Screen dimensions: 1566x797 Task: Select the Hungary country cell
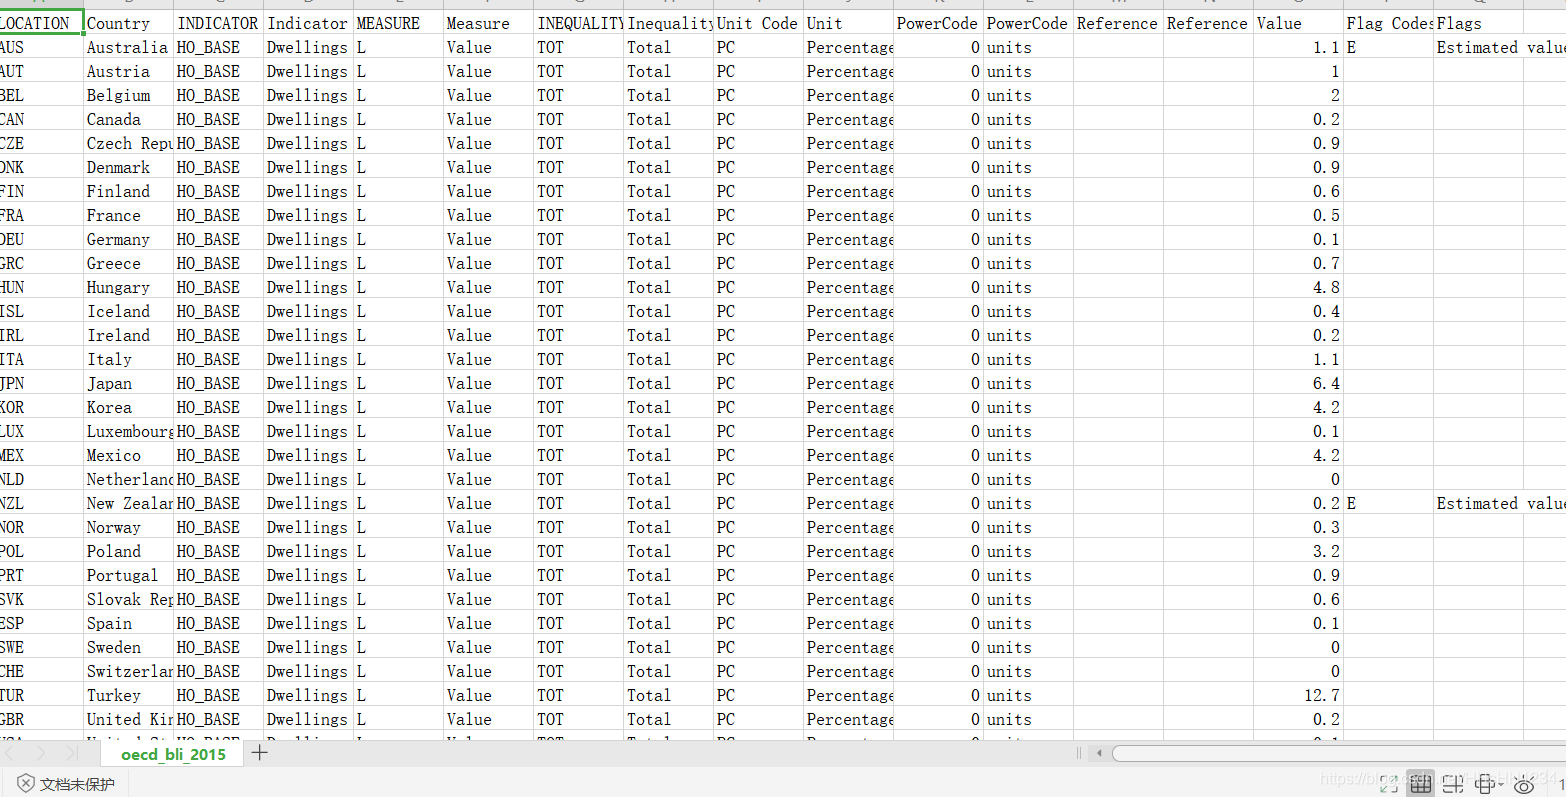click(128, 287)
